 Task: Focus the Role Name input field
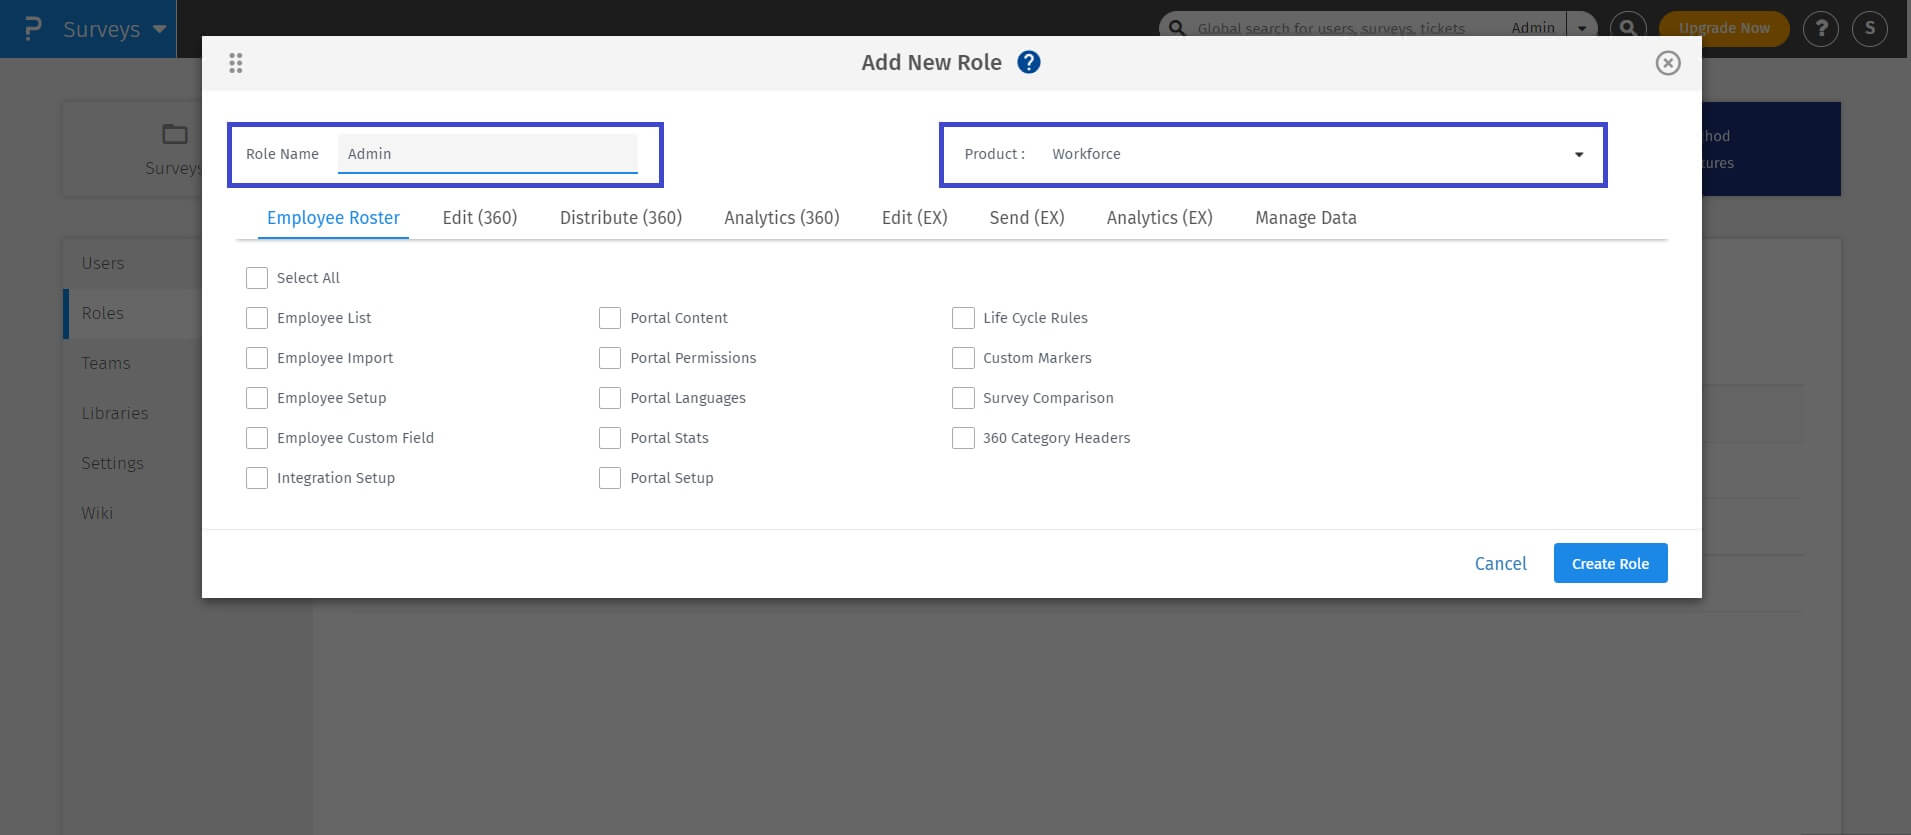[x=488, y=154]
